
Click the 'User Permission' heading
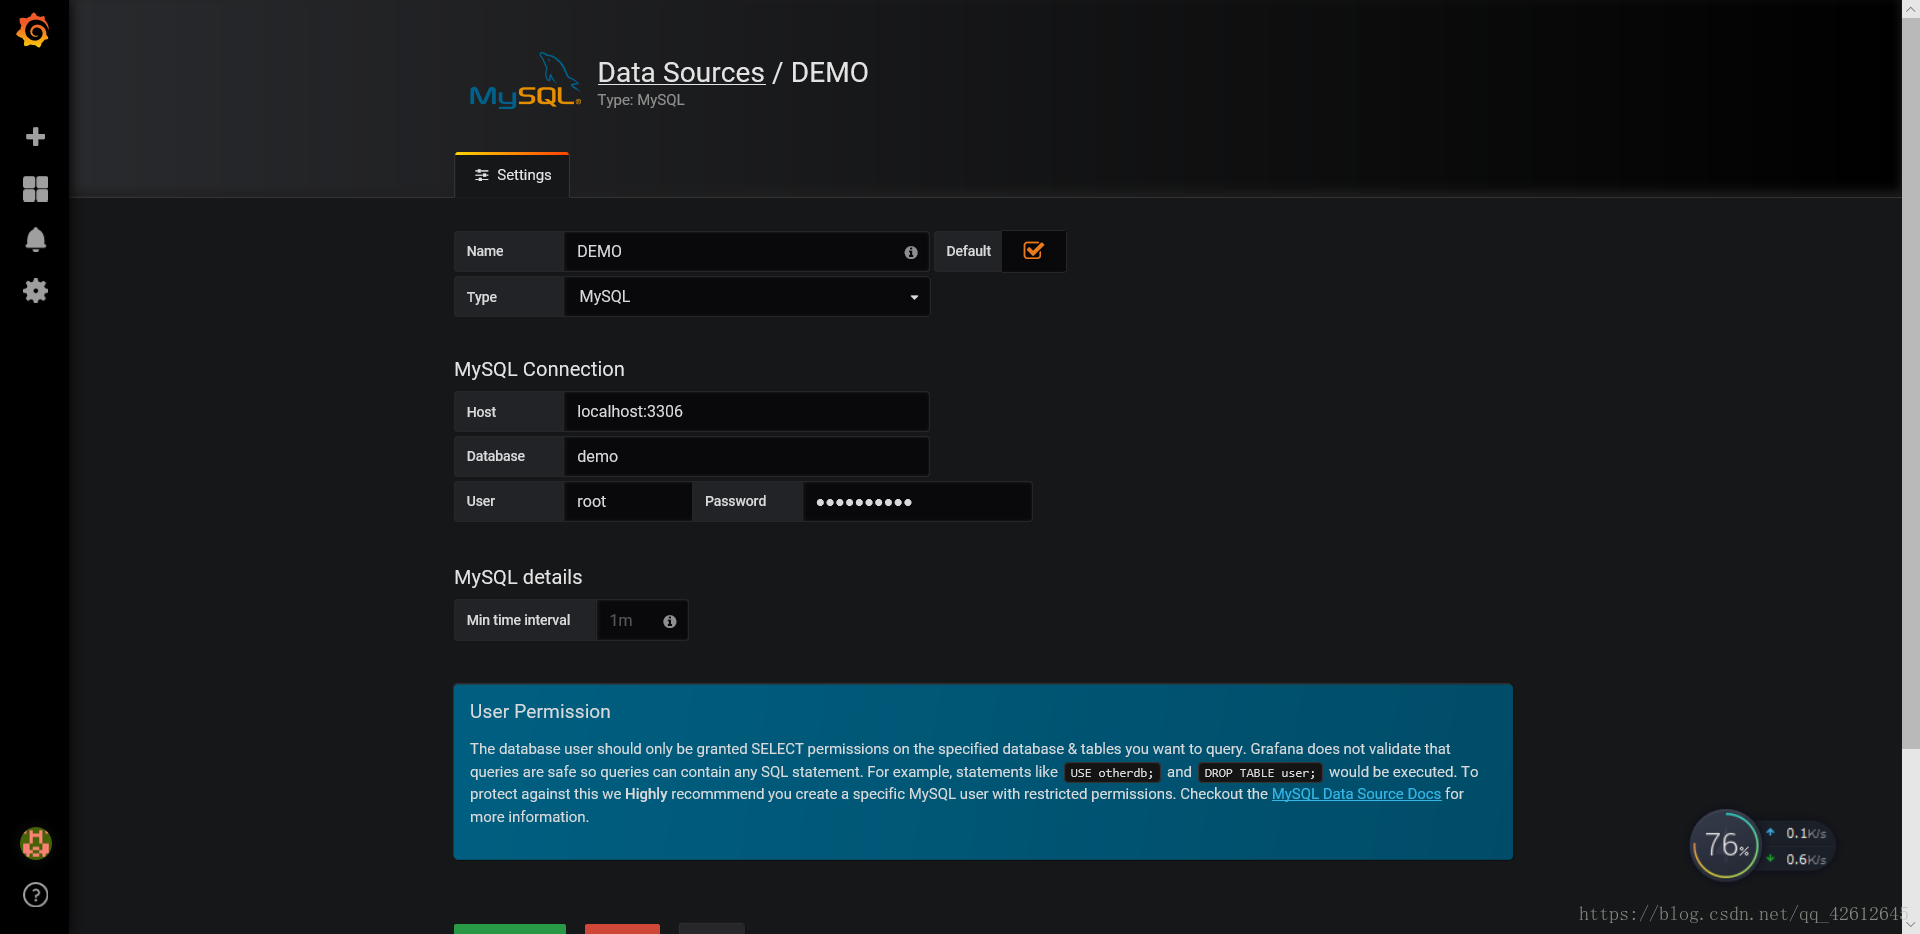[540, 712]
